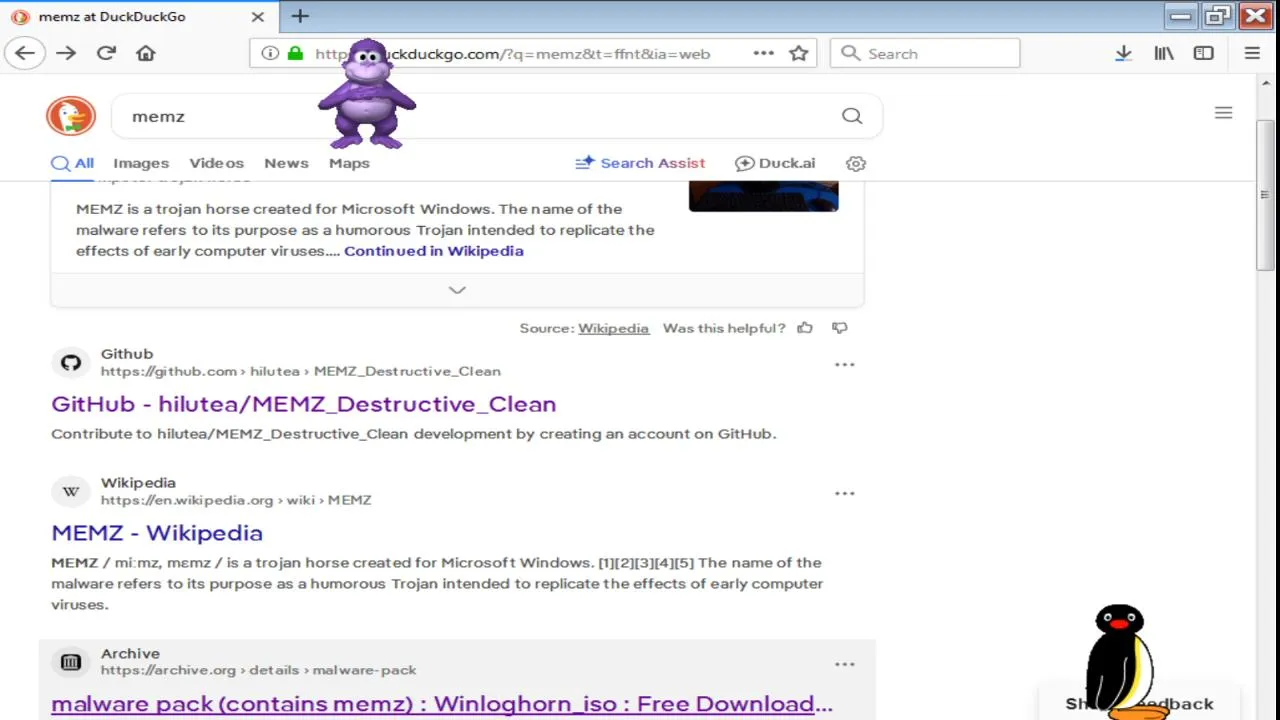The image size is (1280, 720).
Task: Open the MEMZ - Wikipedia result
Action: pos(157,533)
